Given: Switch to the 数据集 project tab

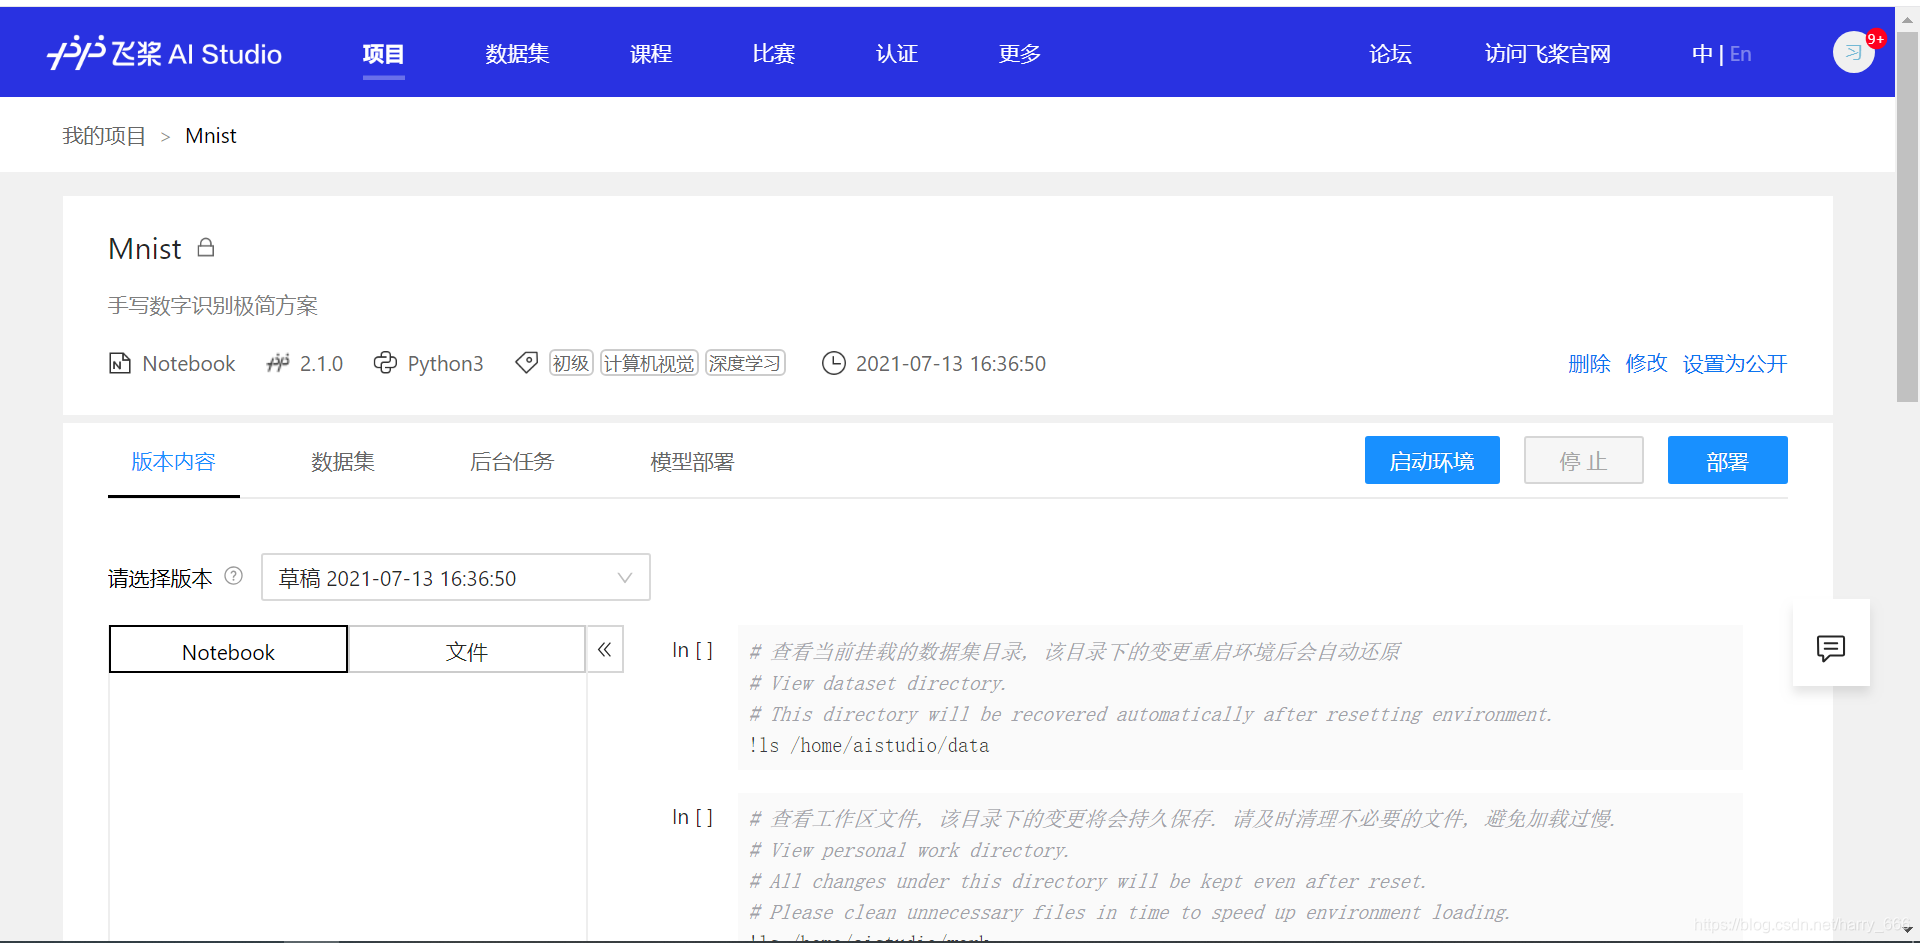Looking at the screenshot, I should [x=343, y=461].
